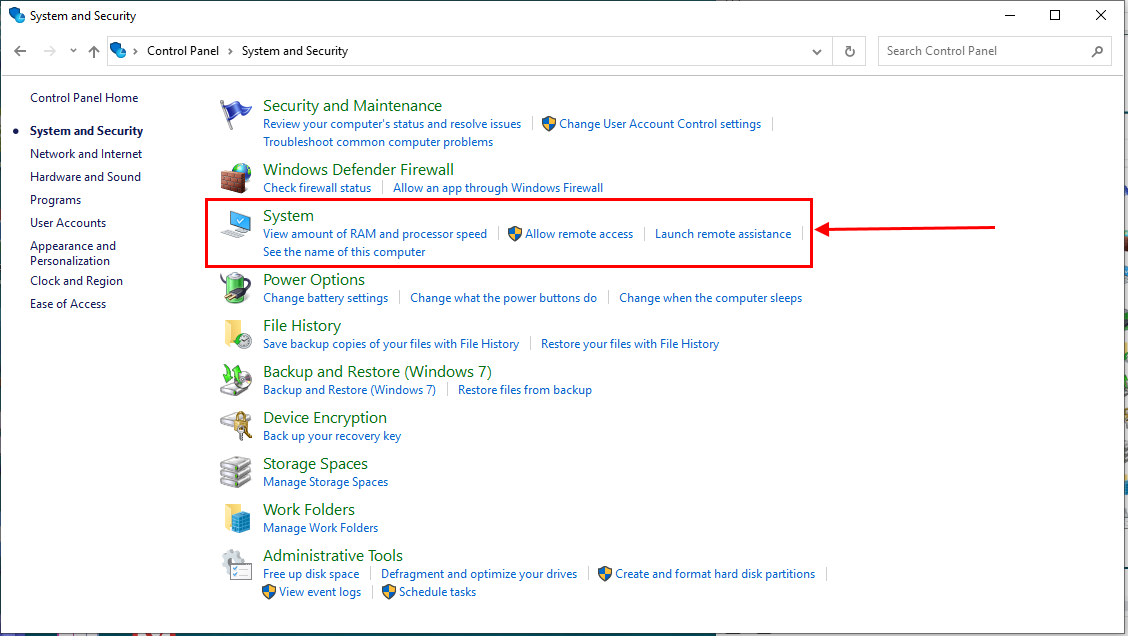Click Change battery settings link

point(326,298)
